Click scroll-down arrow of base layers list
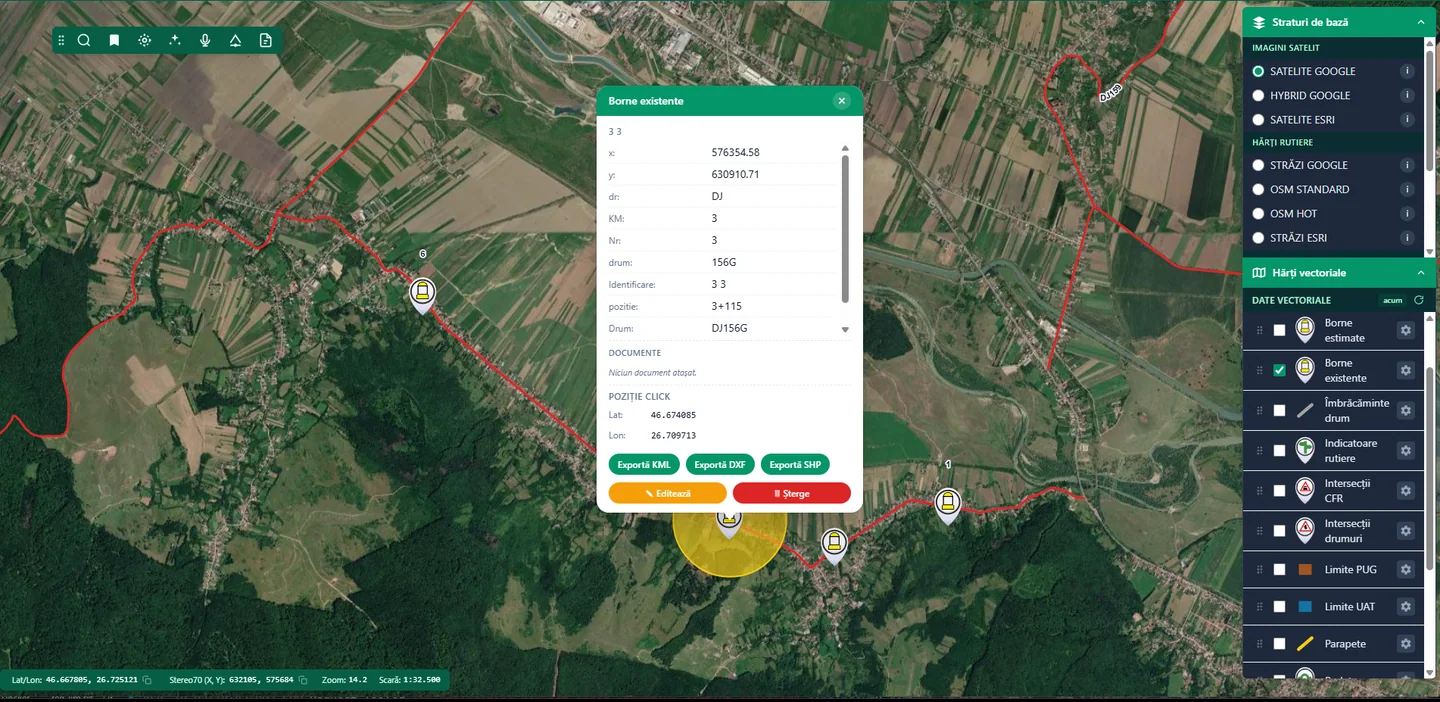This screenshot has height=702, width=1440. [1430, 251]
